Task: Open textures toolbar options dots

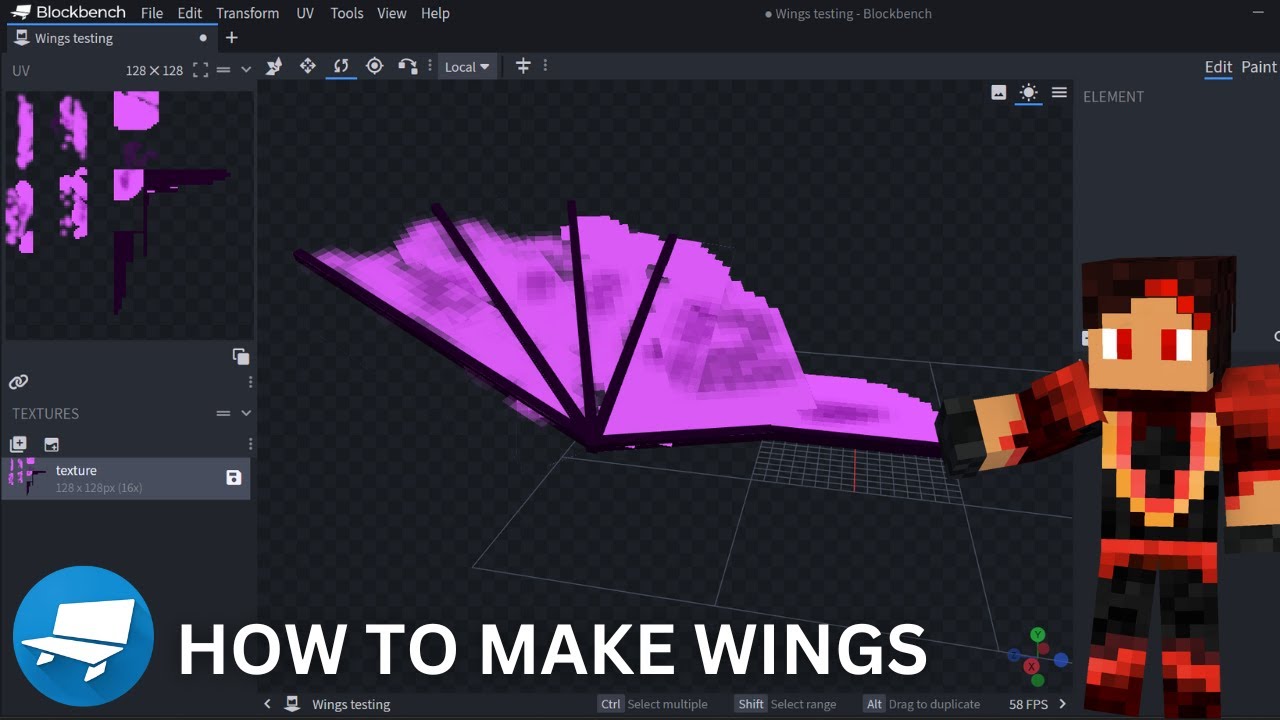Action: pyautogui.click(x=250, y=444)
